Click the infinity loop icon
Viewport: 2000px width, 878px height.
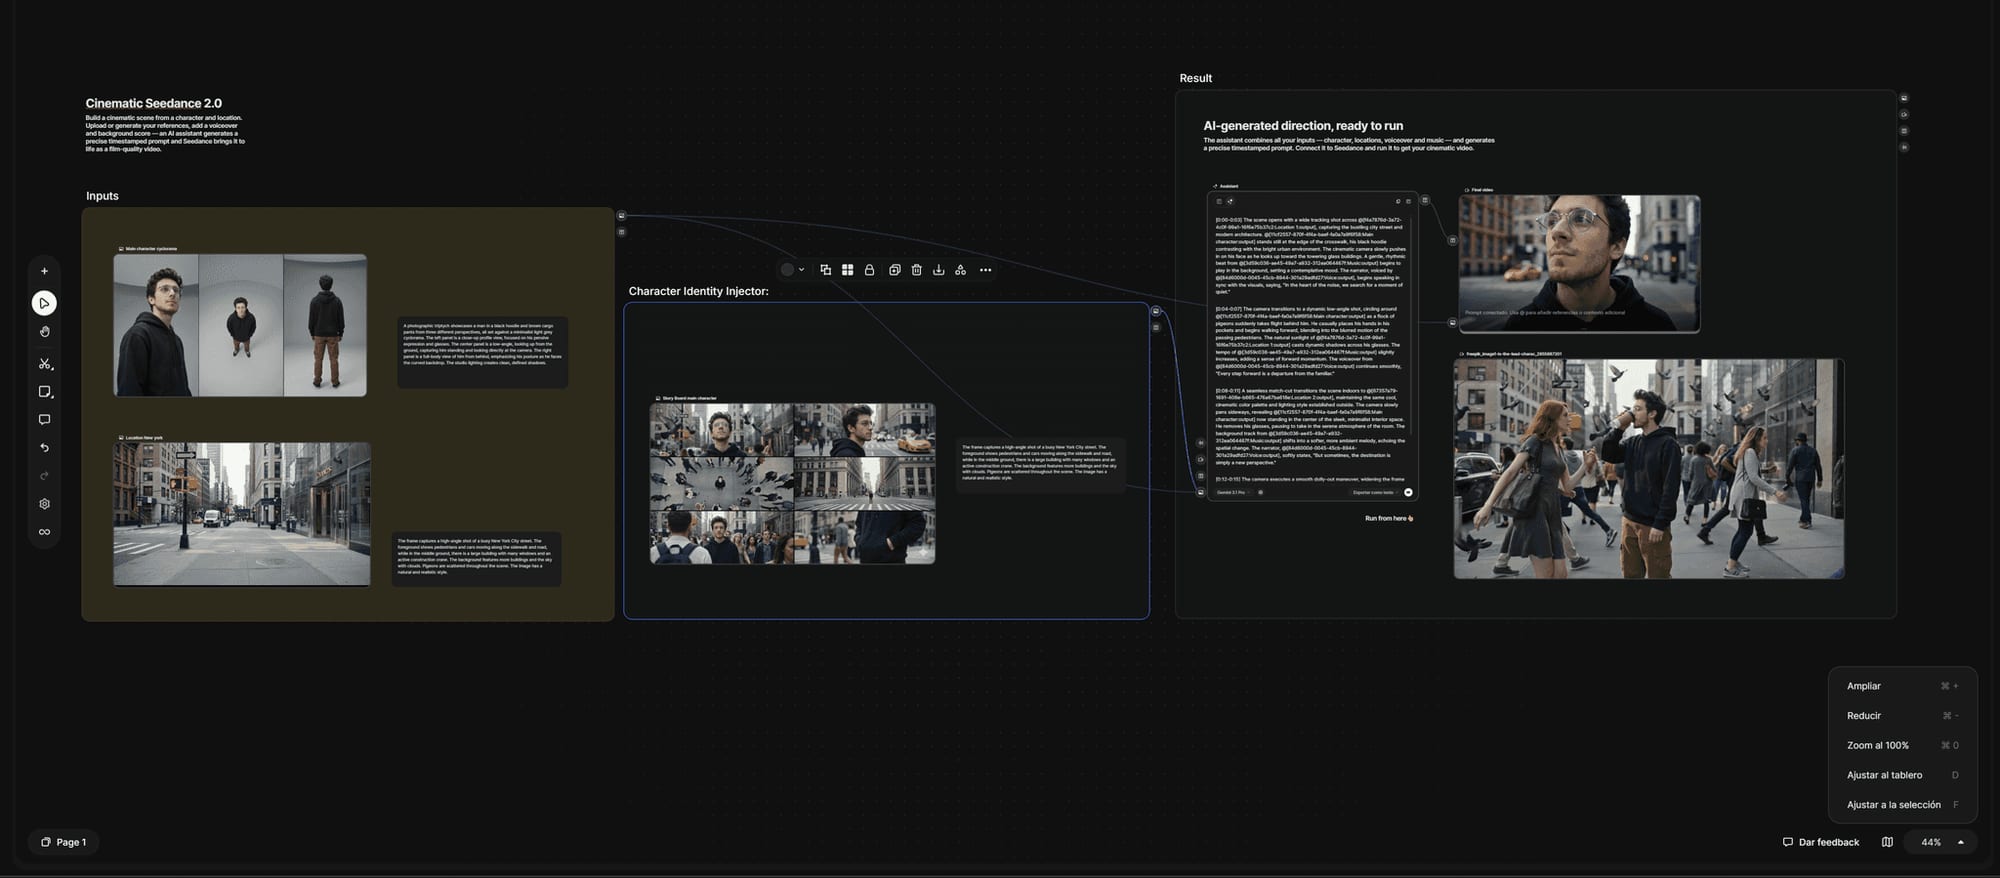click(x=44, y=532)
